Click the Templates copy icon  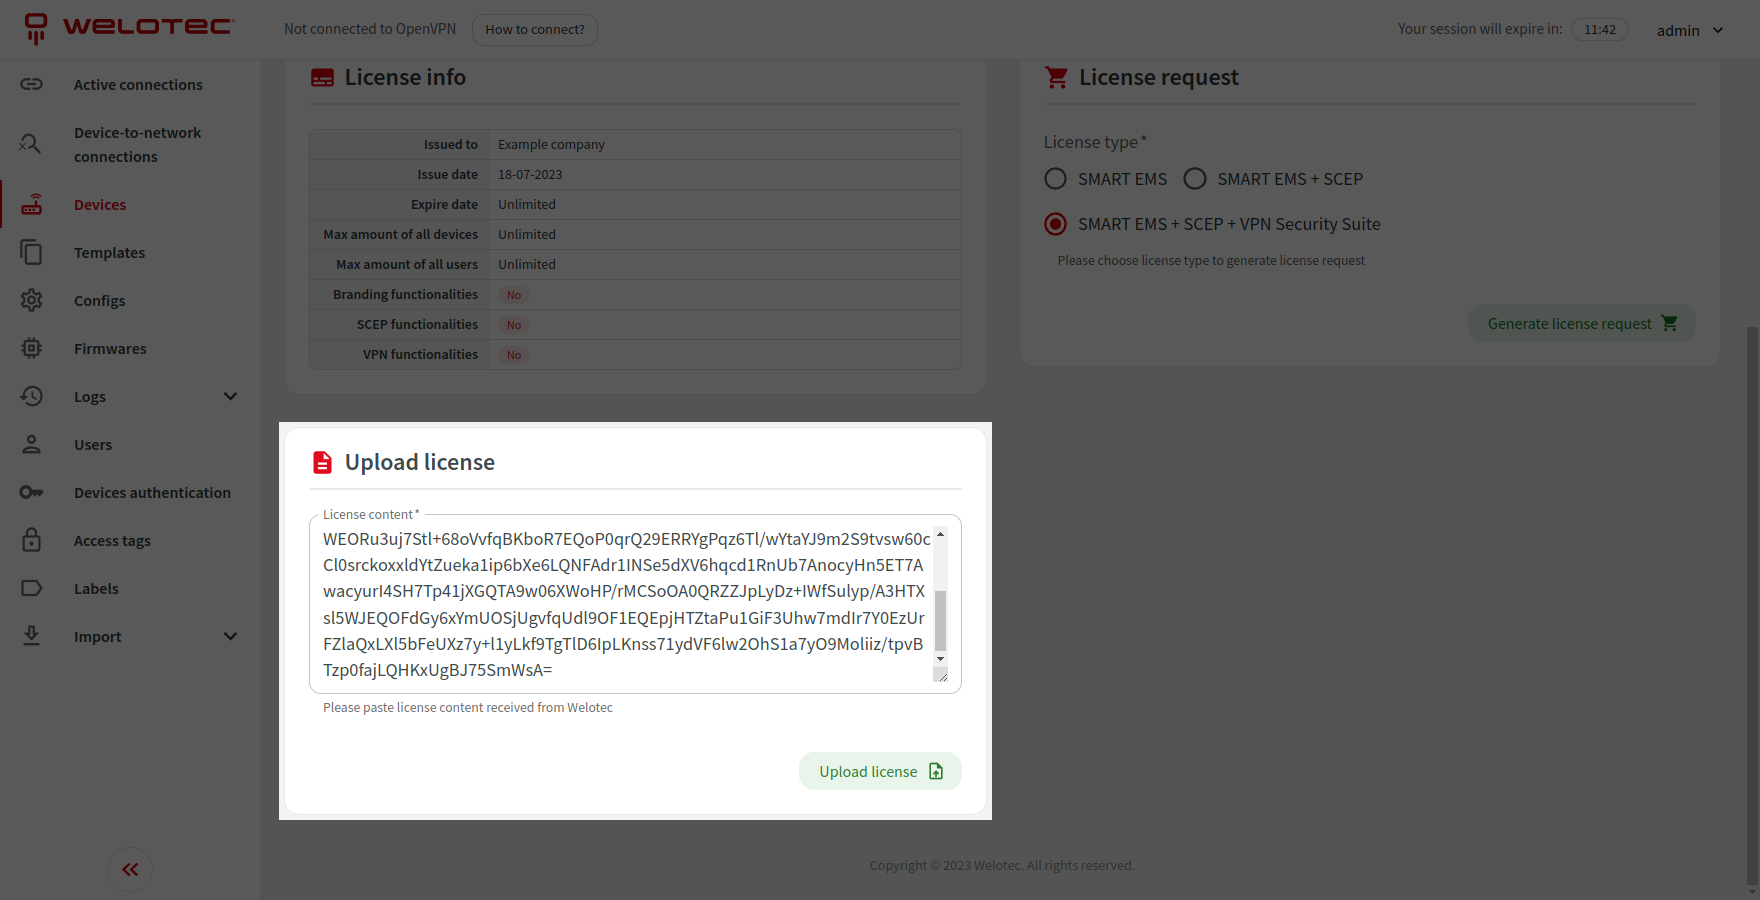(x=32, y=252)
